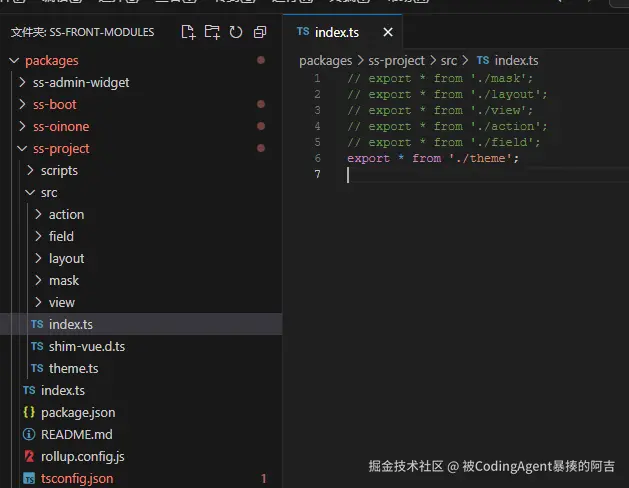Image resolution: width=629 pixels, height=488 pixels.
Task: Click line number 6 in the gutter
Action: click(317, 158)
